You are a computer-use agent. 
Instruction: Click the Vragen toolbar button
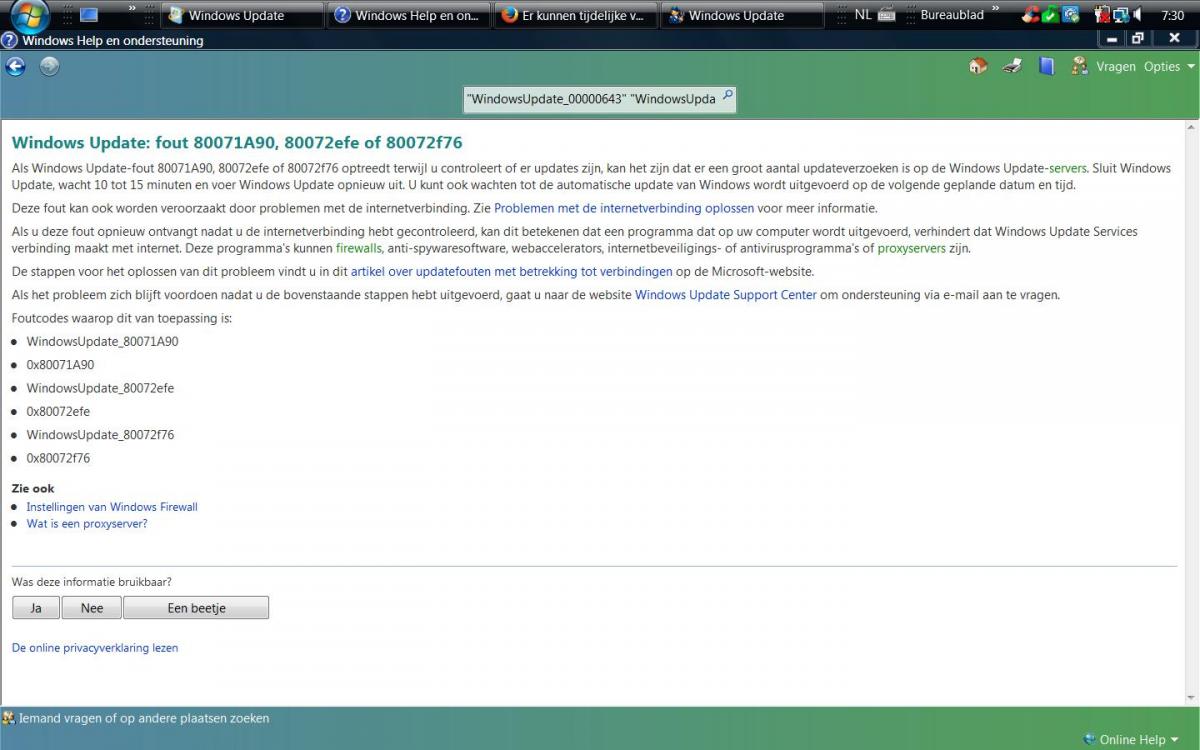pos(1104,67)
